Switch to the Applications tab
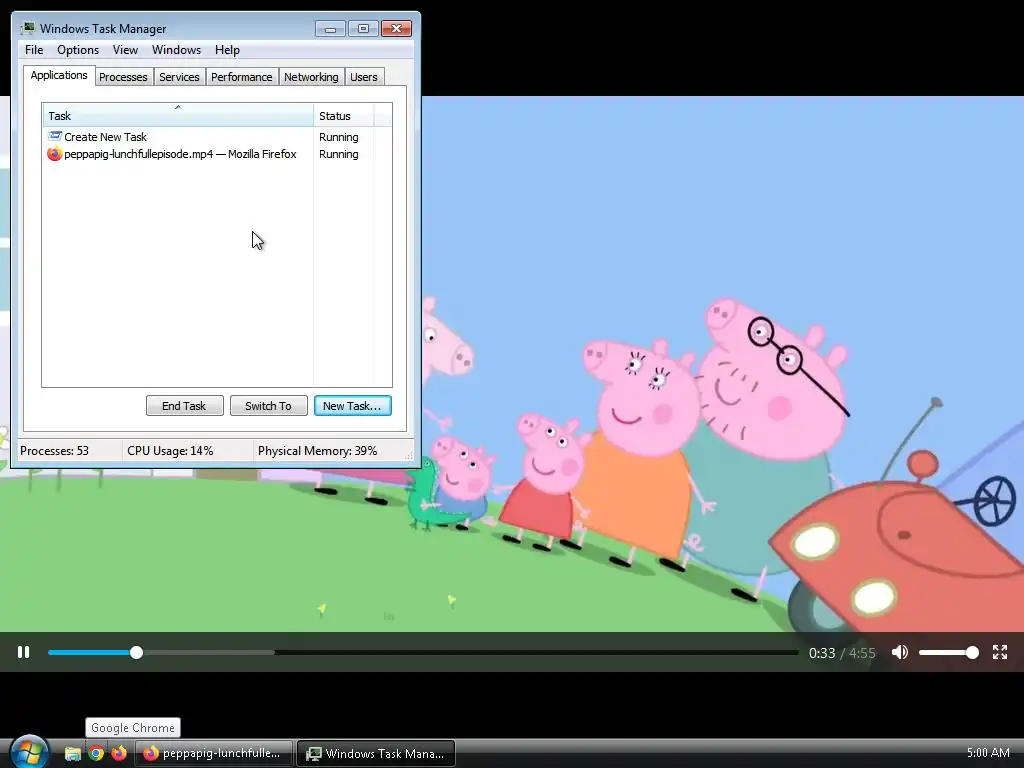The image size is (1024, 768). pyautogui.click(x=59, y=75)
